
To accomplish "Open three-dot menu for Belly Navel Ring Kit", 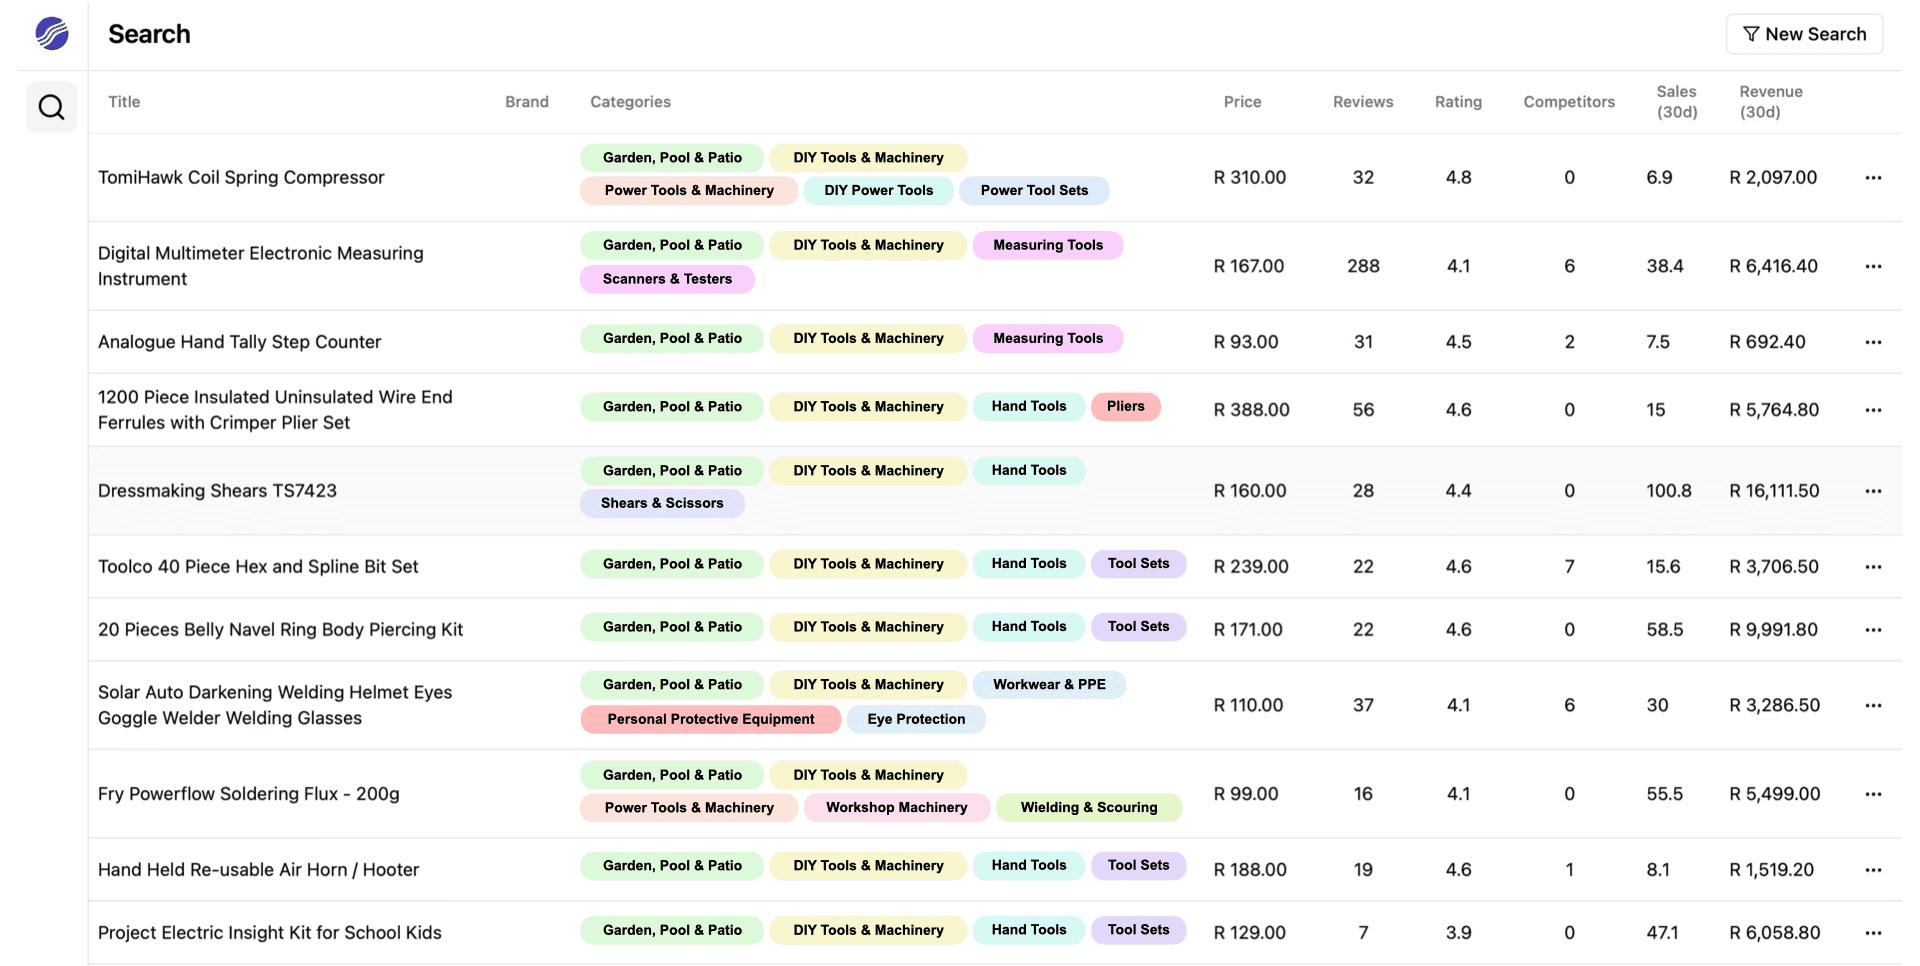I will point(1873,630).
